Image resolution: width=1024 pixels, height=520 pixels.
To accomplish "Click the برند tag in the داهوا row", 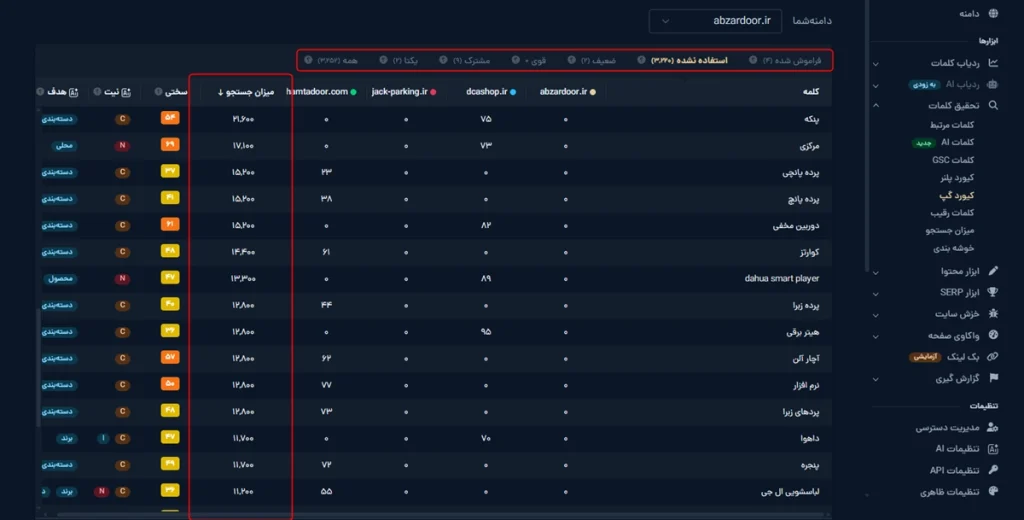I will pos(67,438).
